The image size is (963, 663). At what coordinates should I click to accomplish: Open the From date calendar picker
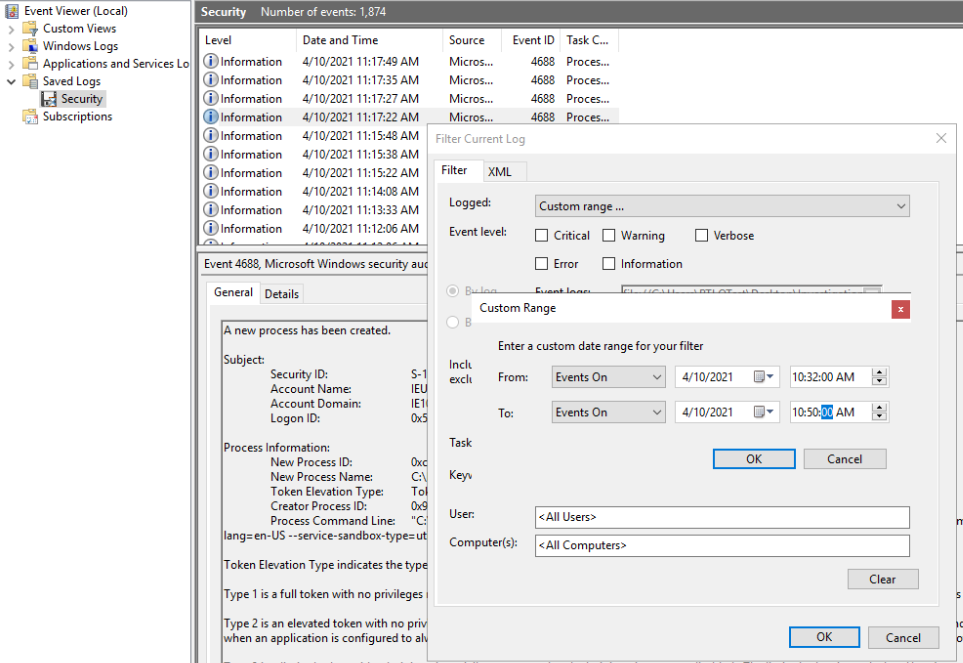(x=765, y=377)
